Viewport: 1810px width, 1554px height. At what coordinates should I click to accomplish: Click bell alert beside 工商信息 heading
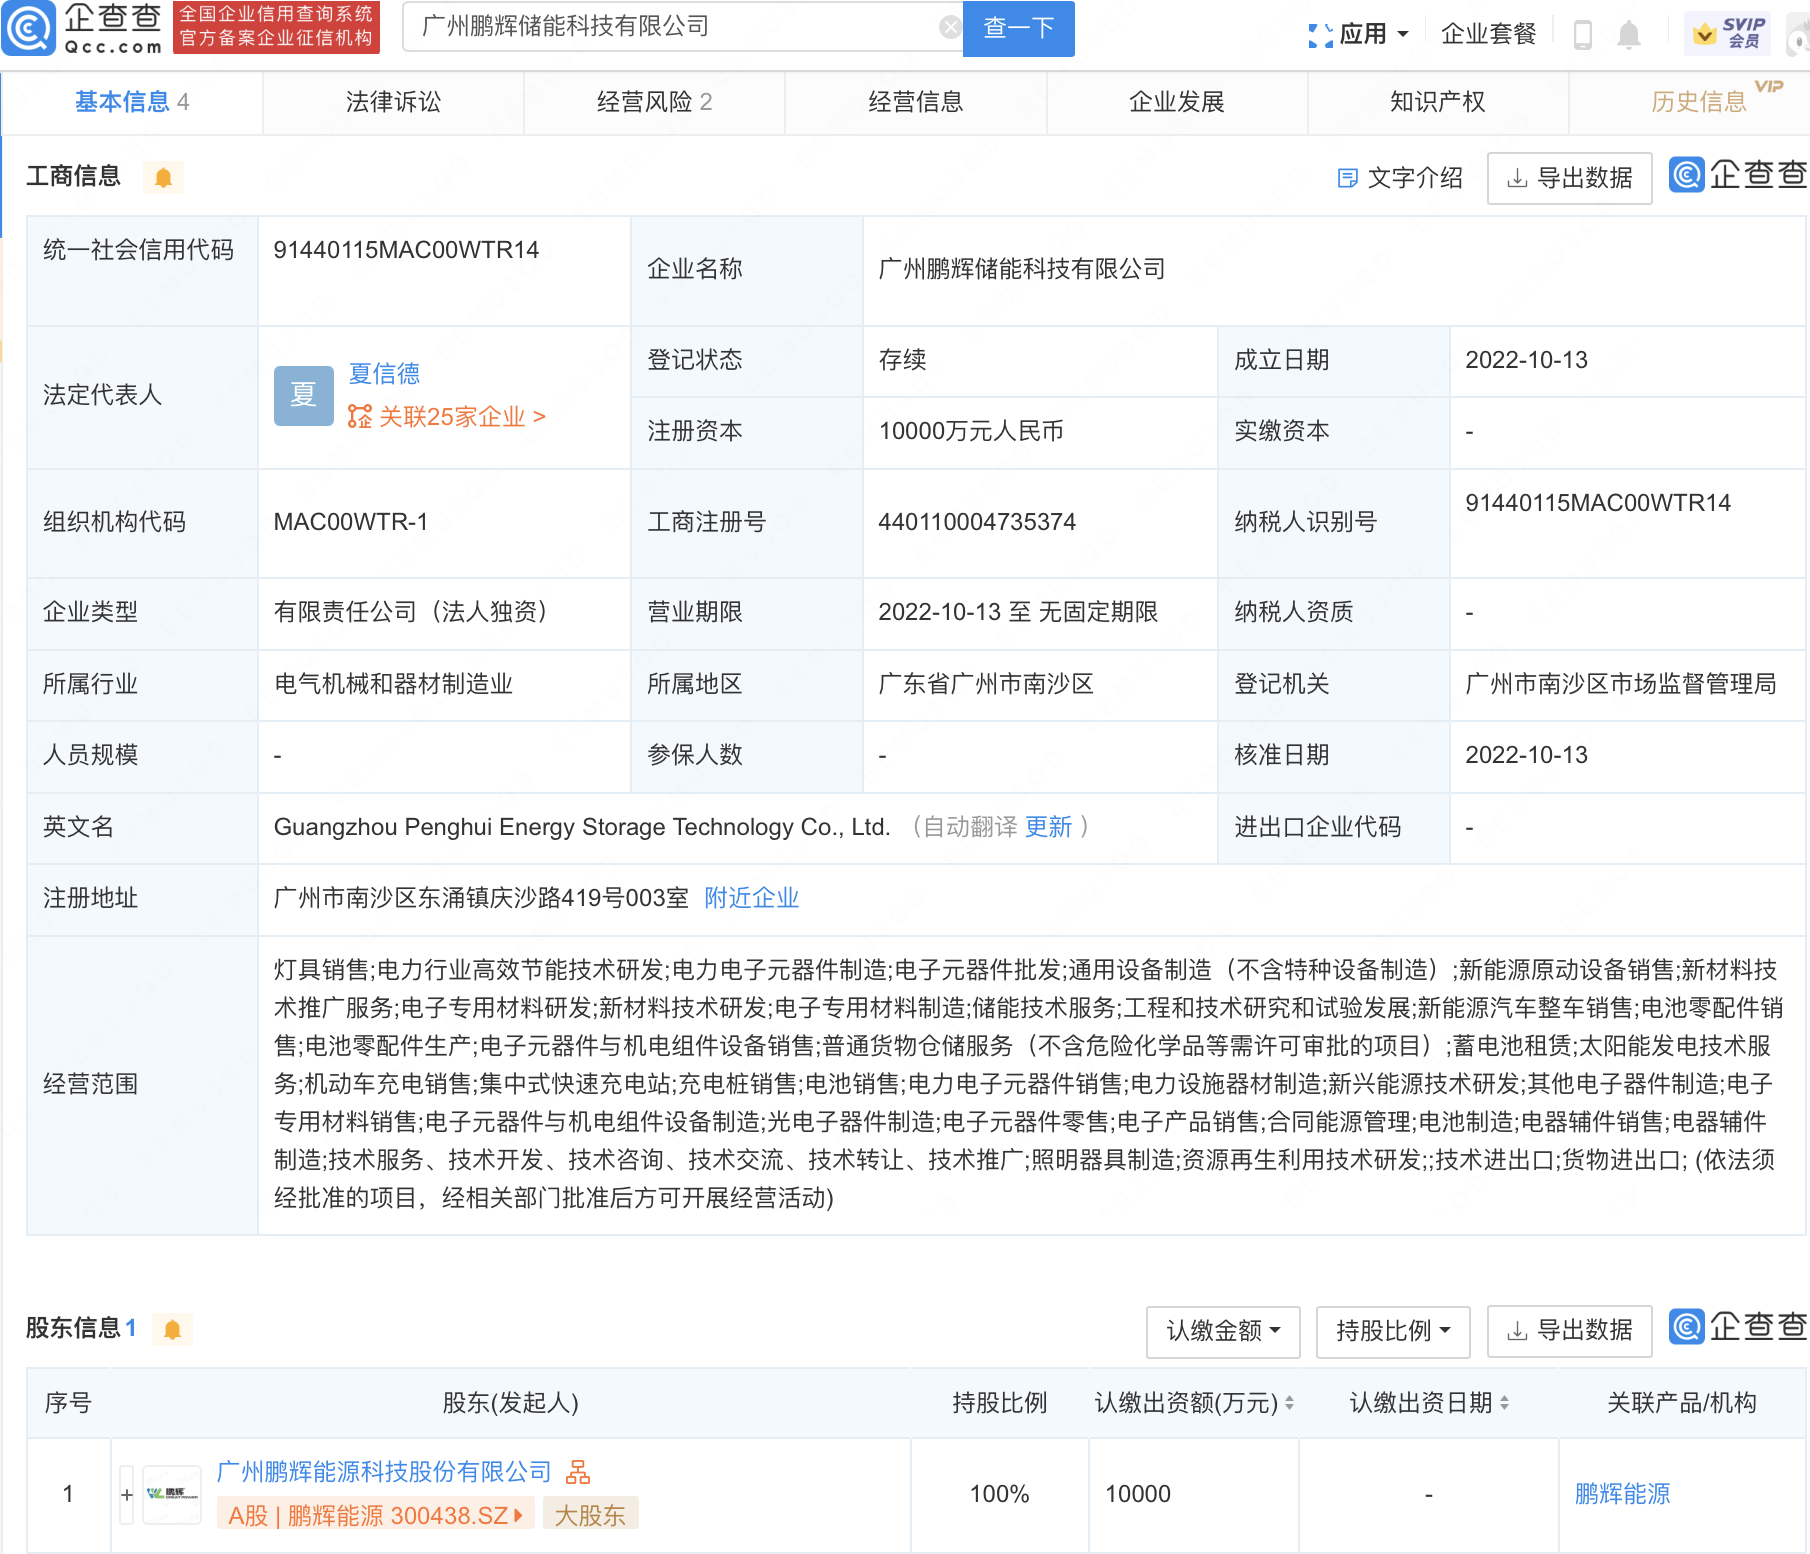coord(164,178)
